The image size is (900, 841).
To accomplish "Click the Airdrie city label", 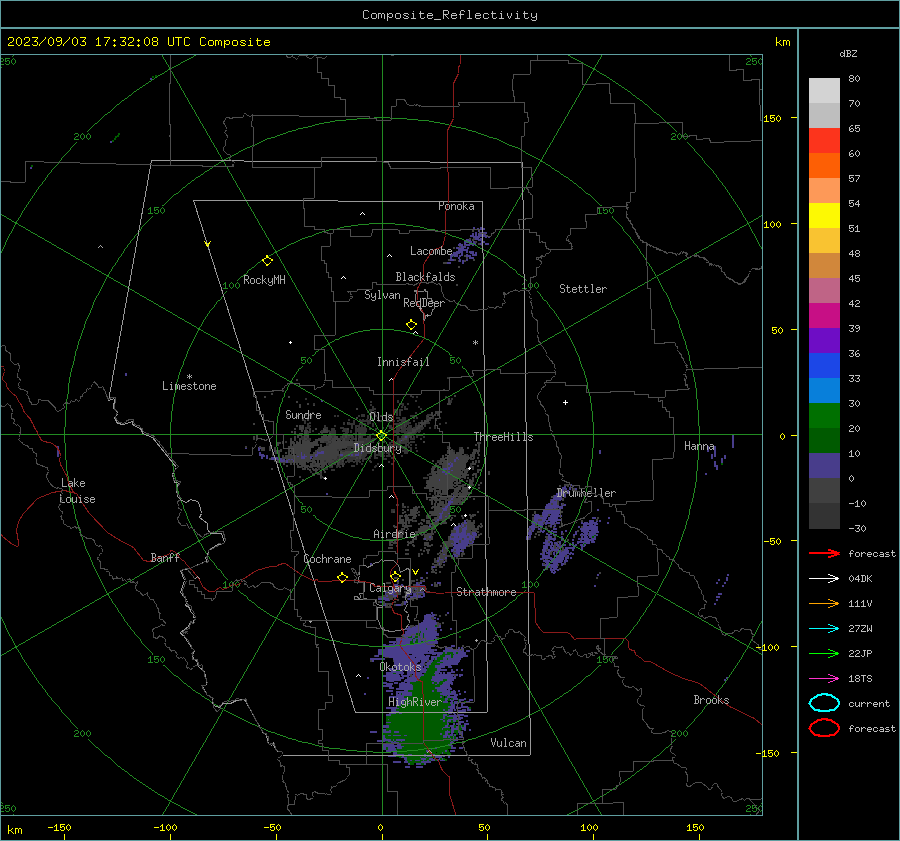I will click(394, 534).
